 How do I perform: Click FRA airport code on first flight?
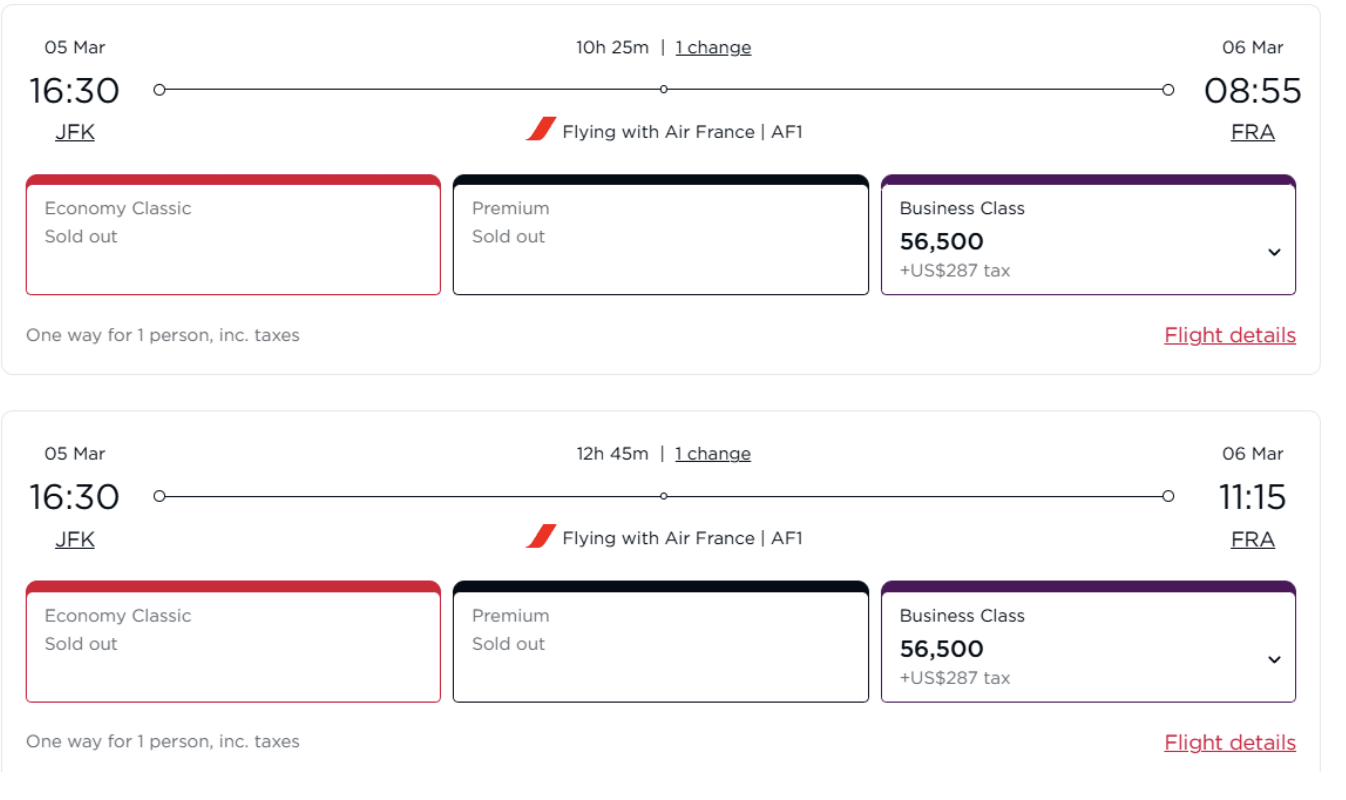[1252, 132]
